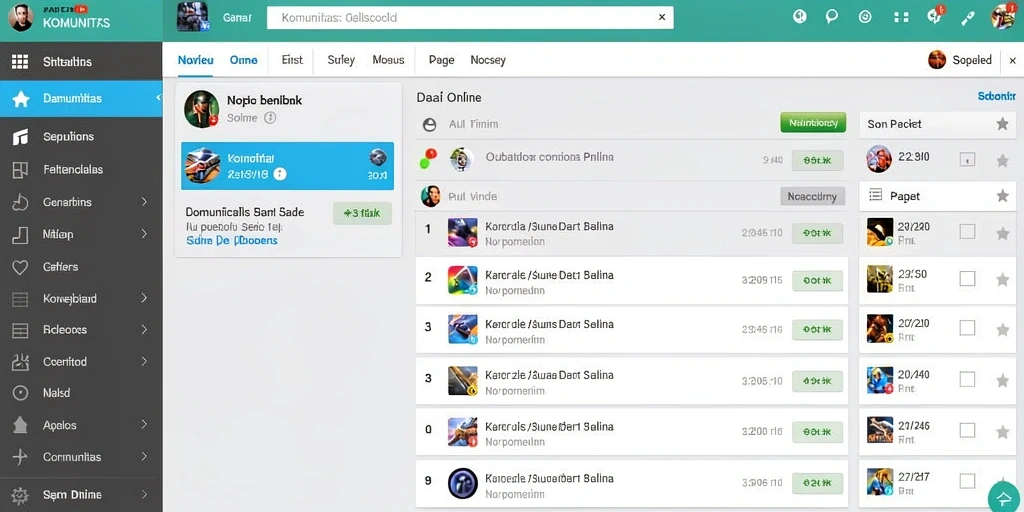1024x512 pixels.
Task: Click the star icon in Son Paciet header
Action: coord(1002,124)
